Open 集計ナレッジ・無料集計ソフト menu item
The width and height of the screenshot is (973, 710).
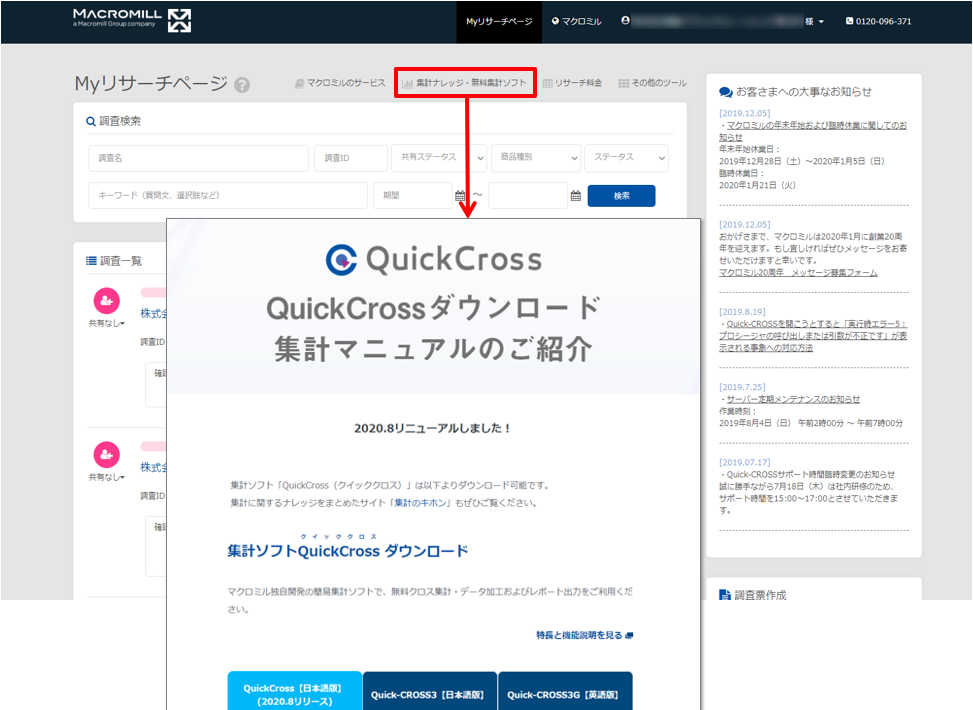[x=465, y=83]
